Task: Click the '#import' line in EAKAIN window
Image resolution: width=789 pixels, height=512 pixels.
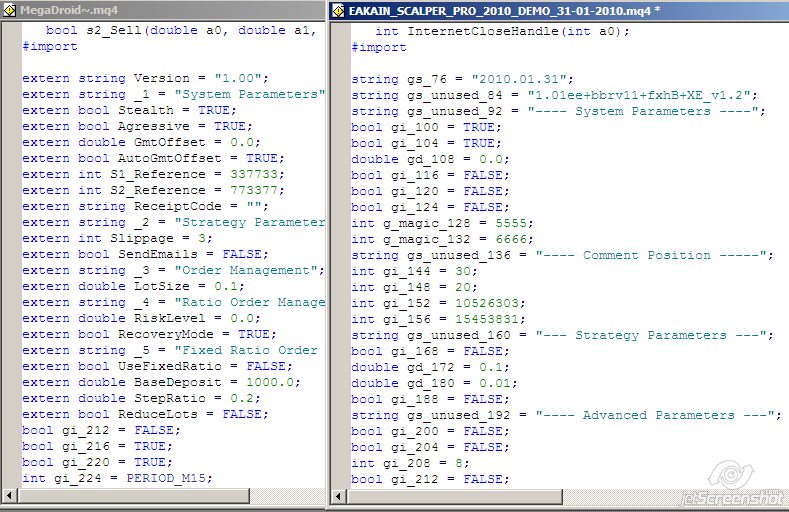Action: click(x=379, y=48)
